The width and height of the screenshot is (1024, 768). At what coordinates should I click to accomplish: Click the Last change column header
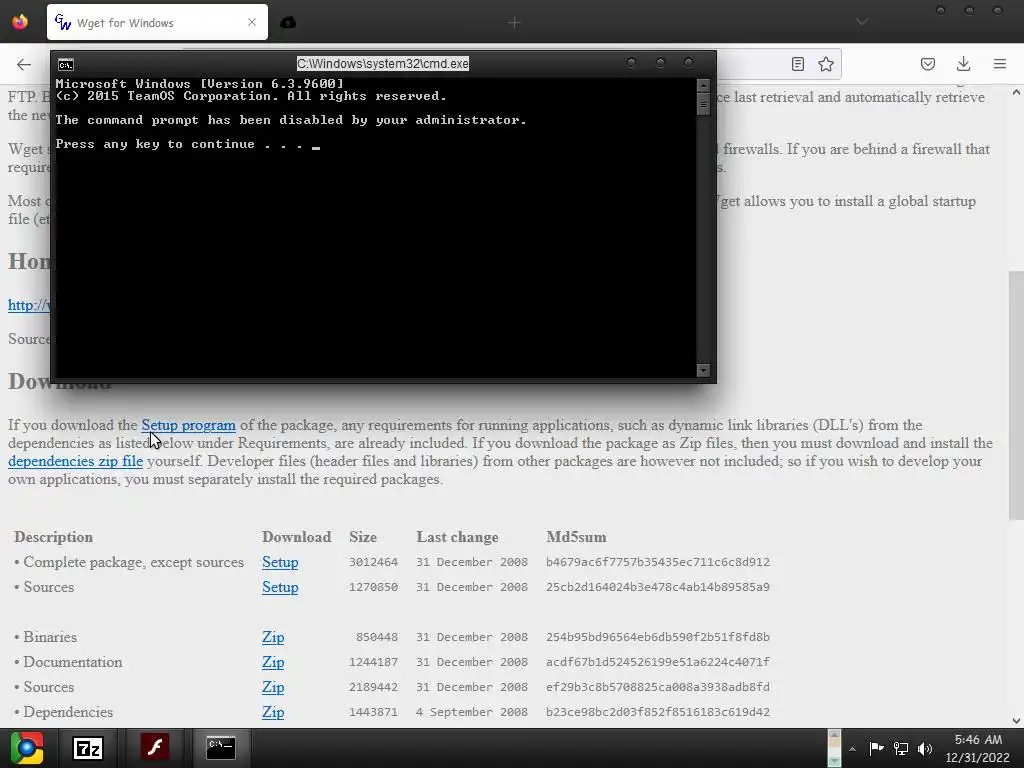pyautogui.click(x=457, y=537)
